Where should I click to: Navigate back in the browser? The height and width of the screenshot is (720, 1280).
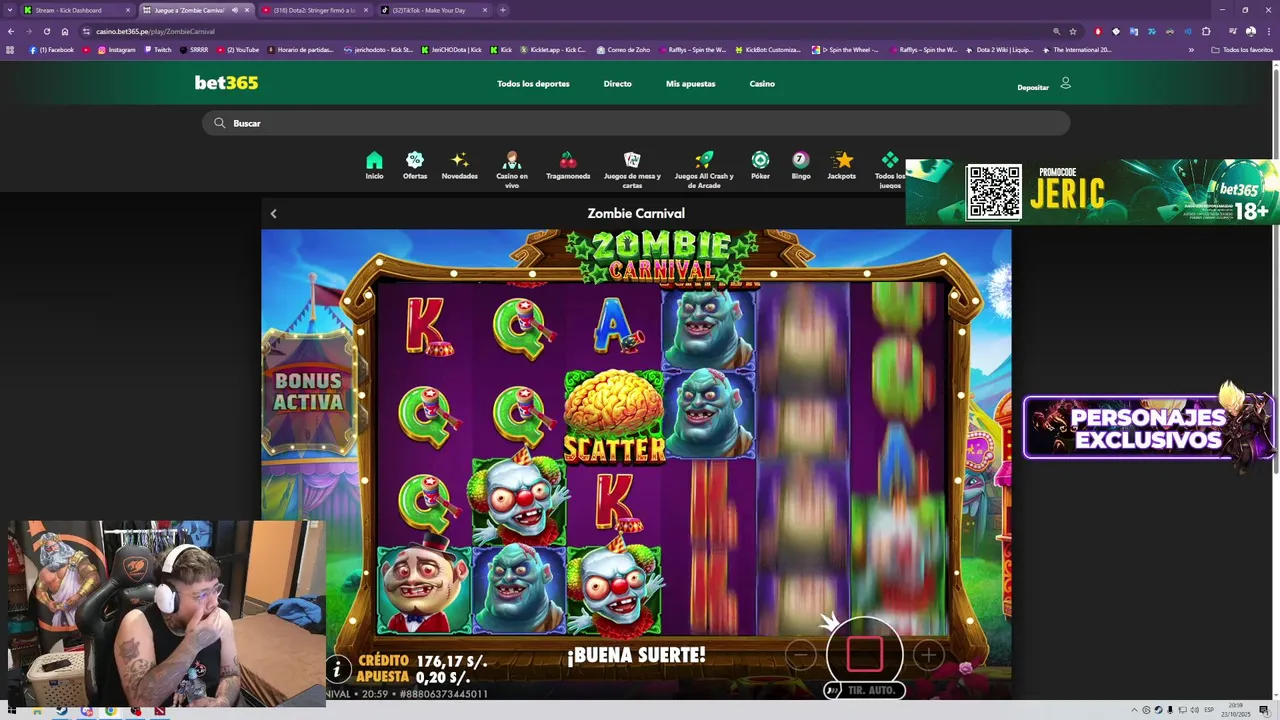[x=11, y=31]
